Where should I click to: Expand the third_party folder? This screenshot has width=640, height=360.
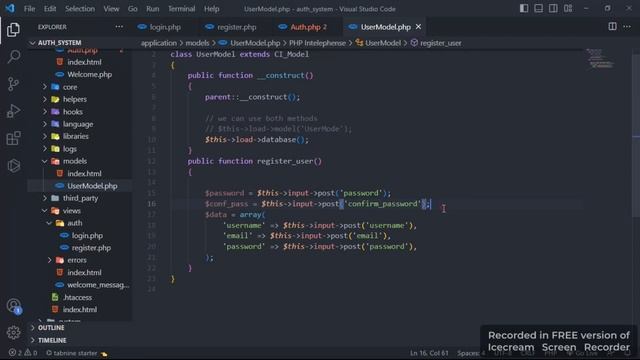pyautogui.click(x=80, y=198)
